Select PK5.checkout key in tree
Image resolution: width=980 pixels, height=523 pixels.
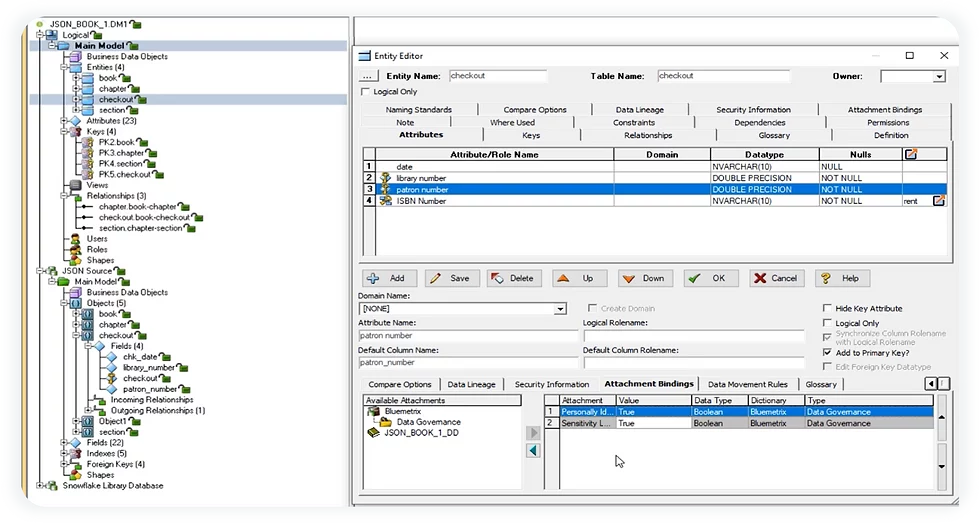point(124,174)
